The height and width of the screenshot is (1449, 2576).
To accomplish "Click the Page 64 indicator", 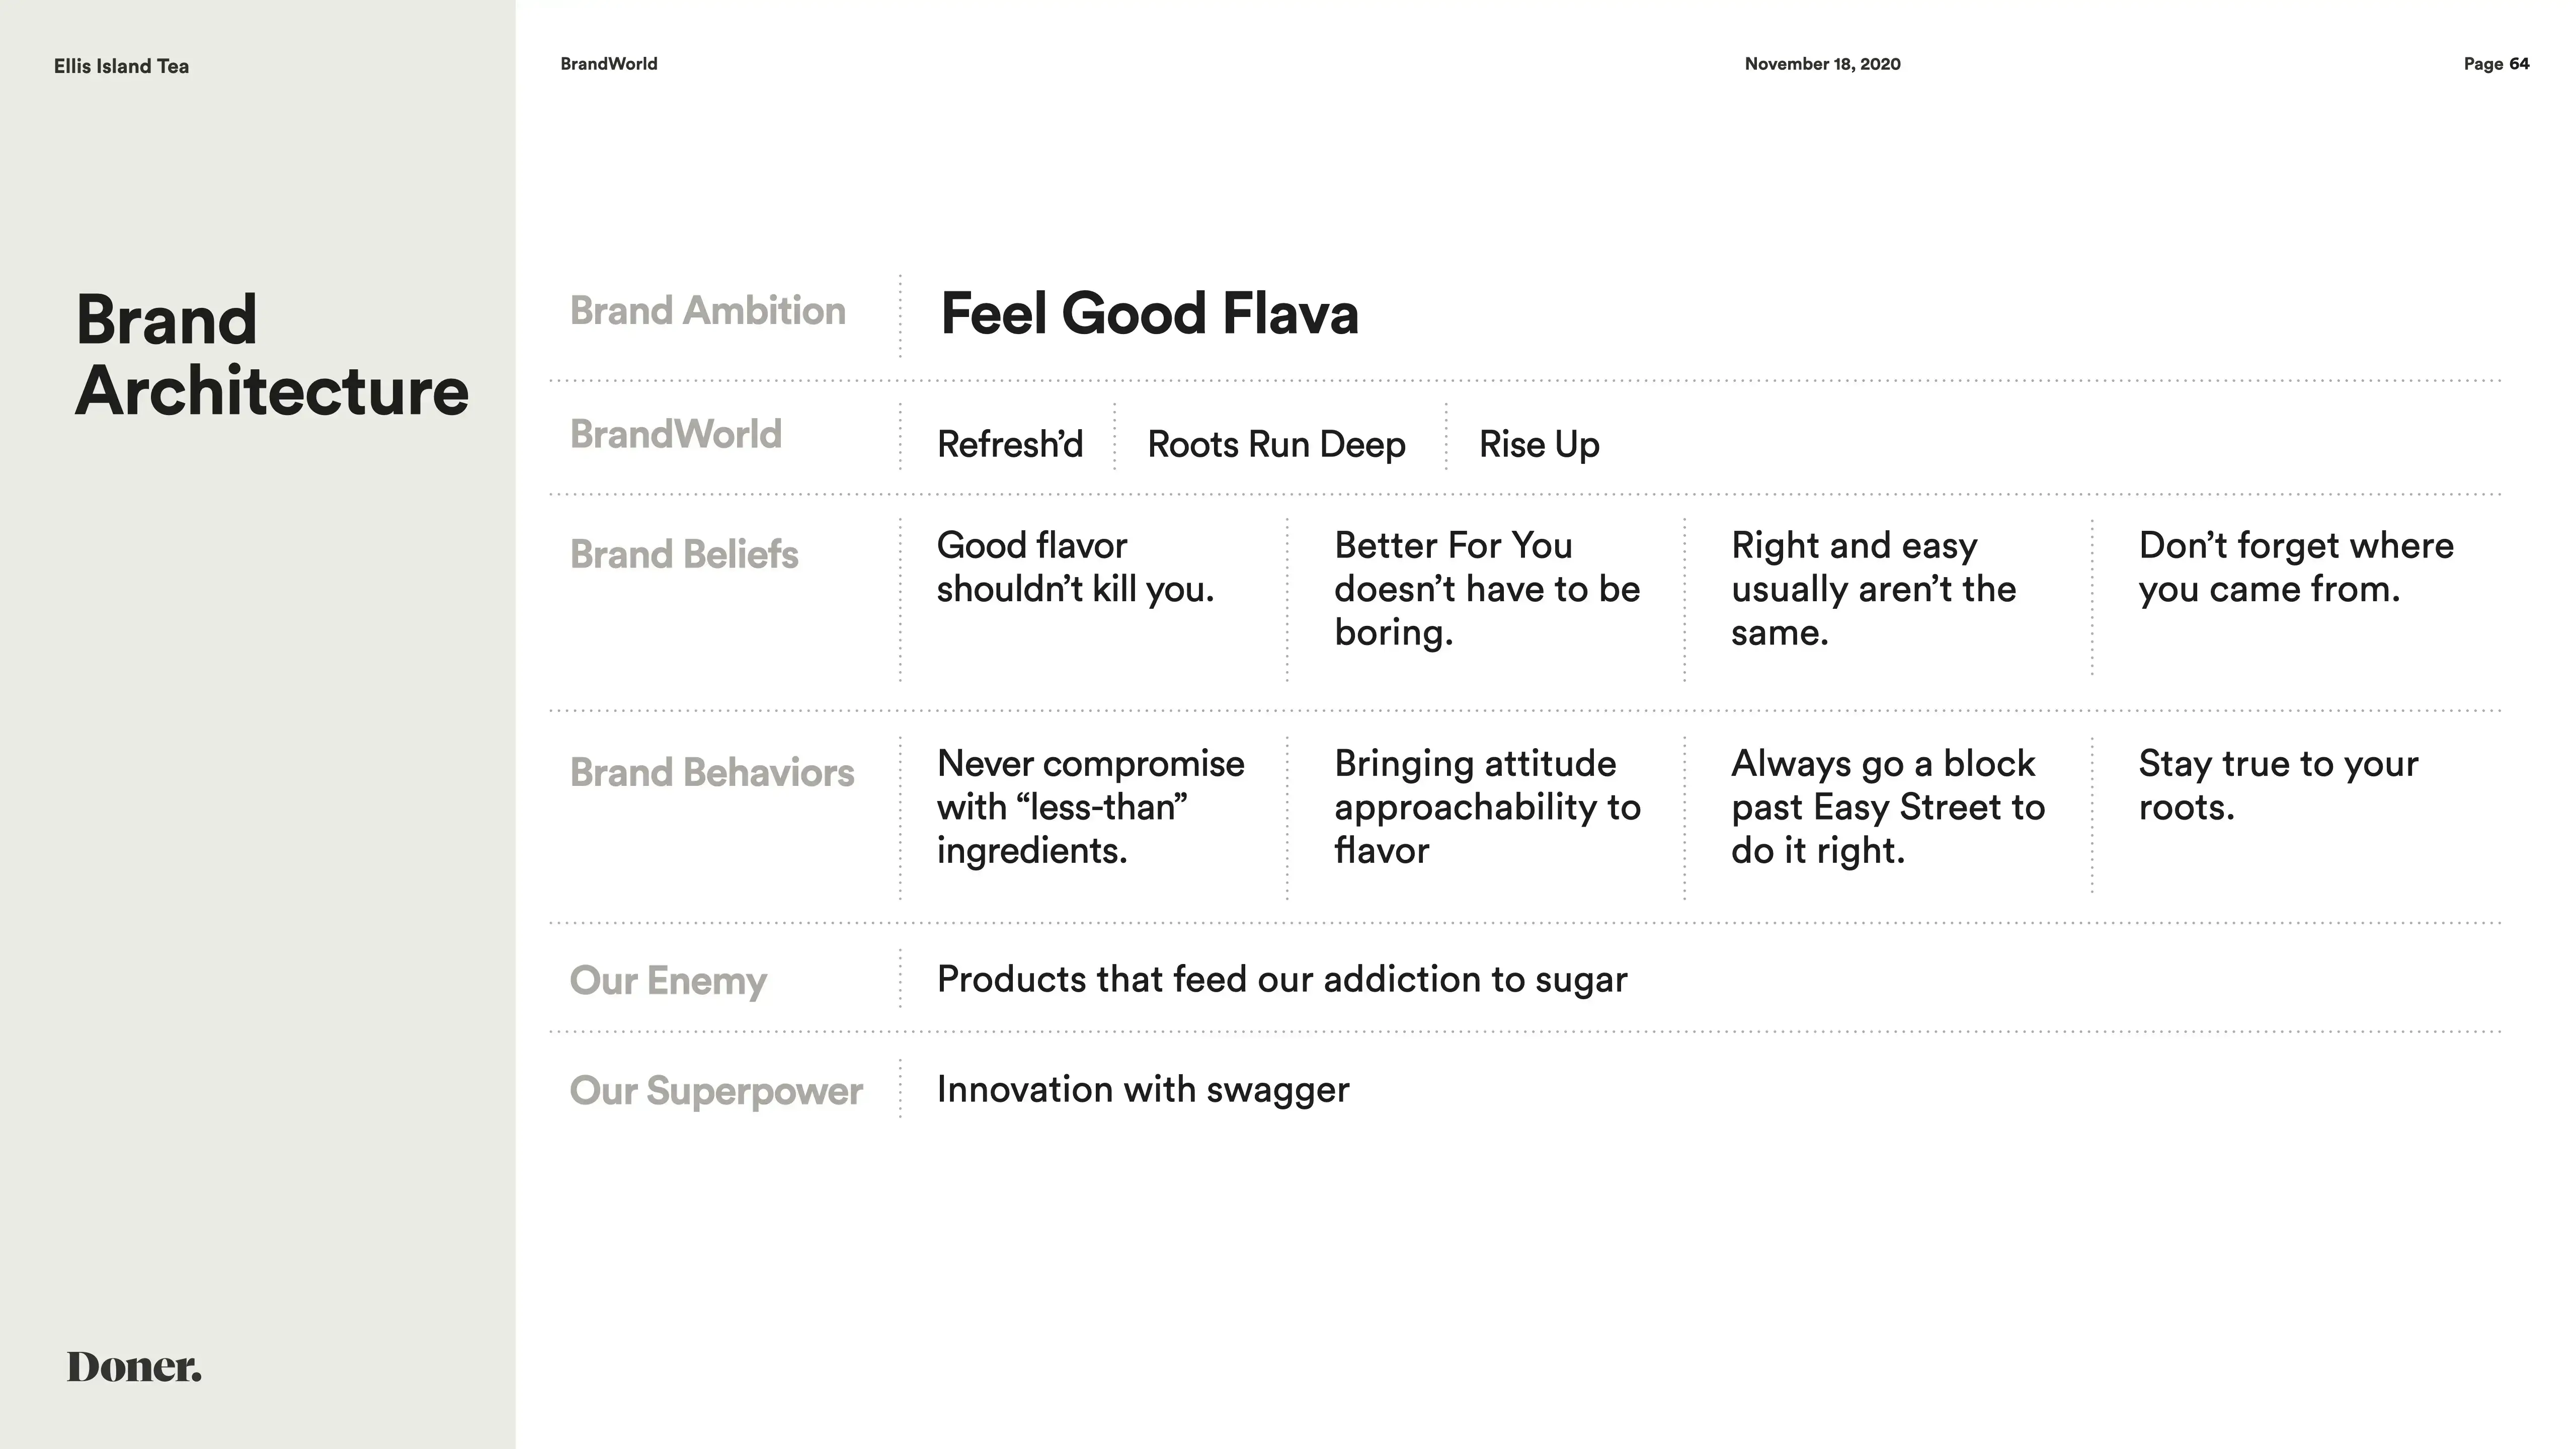I will point(2495,64).
